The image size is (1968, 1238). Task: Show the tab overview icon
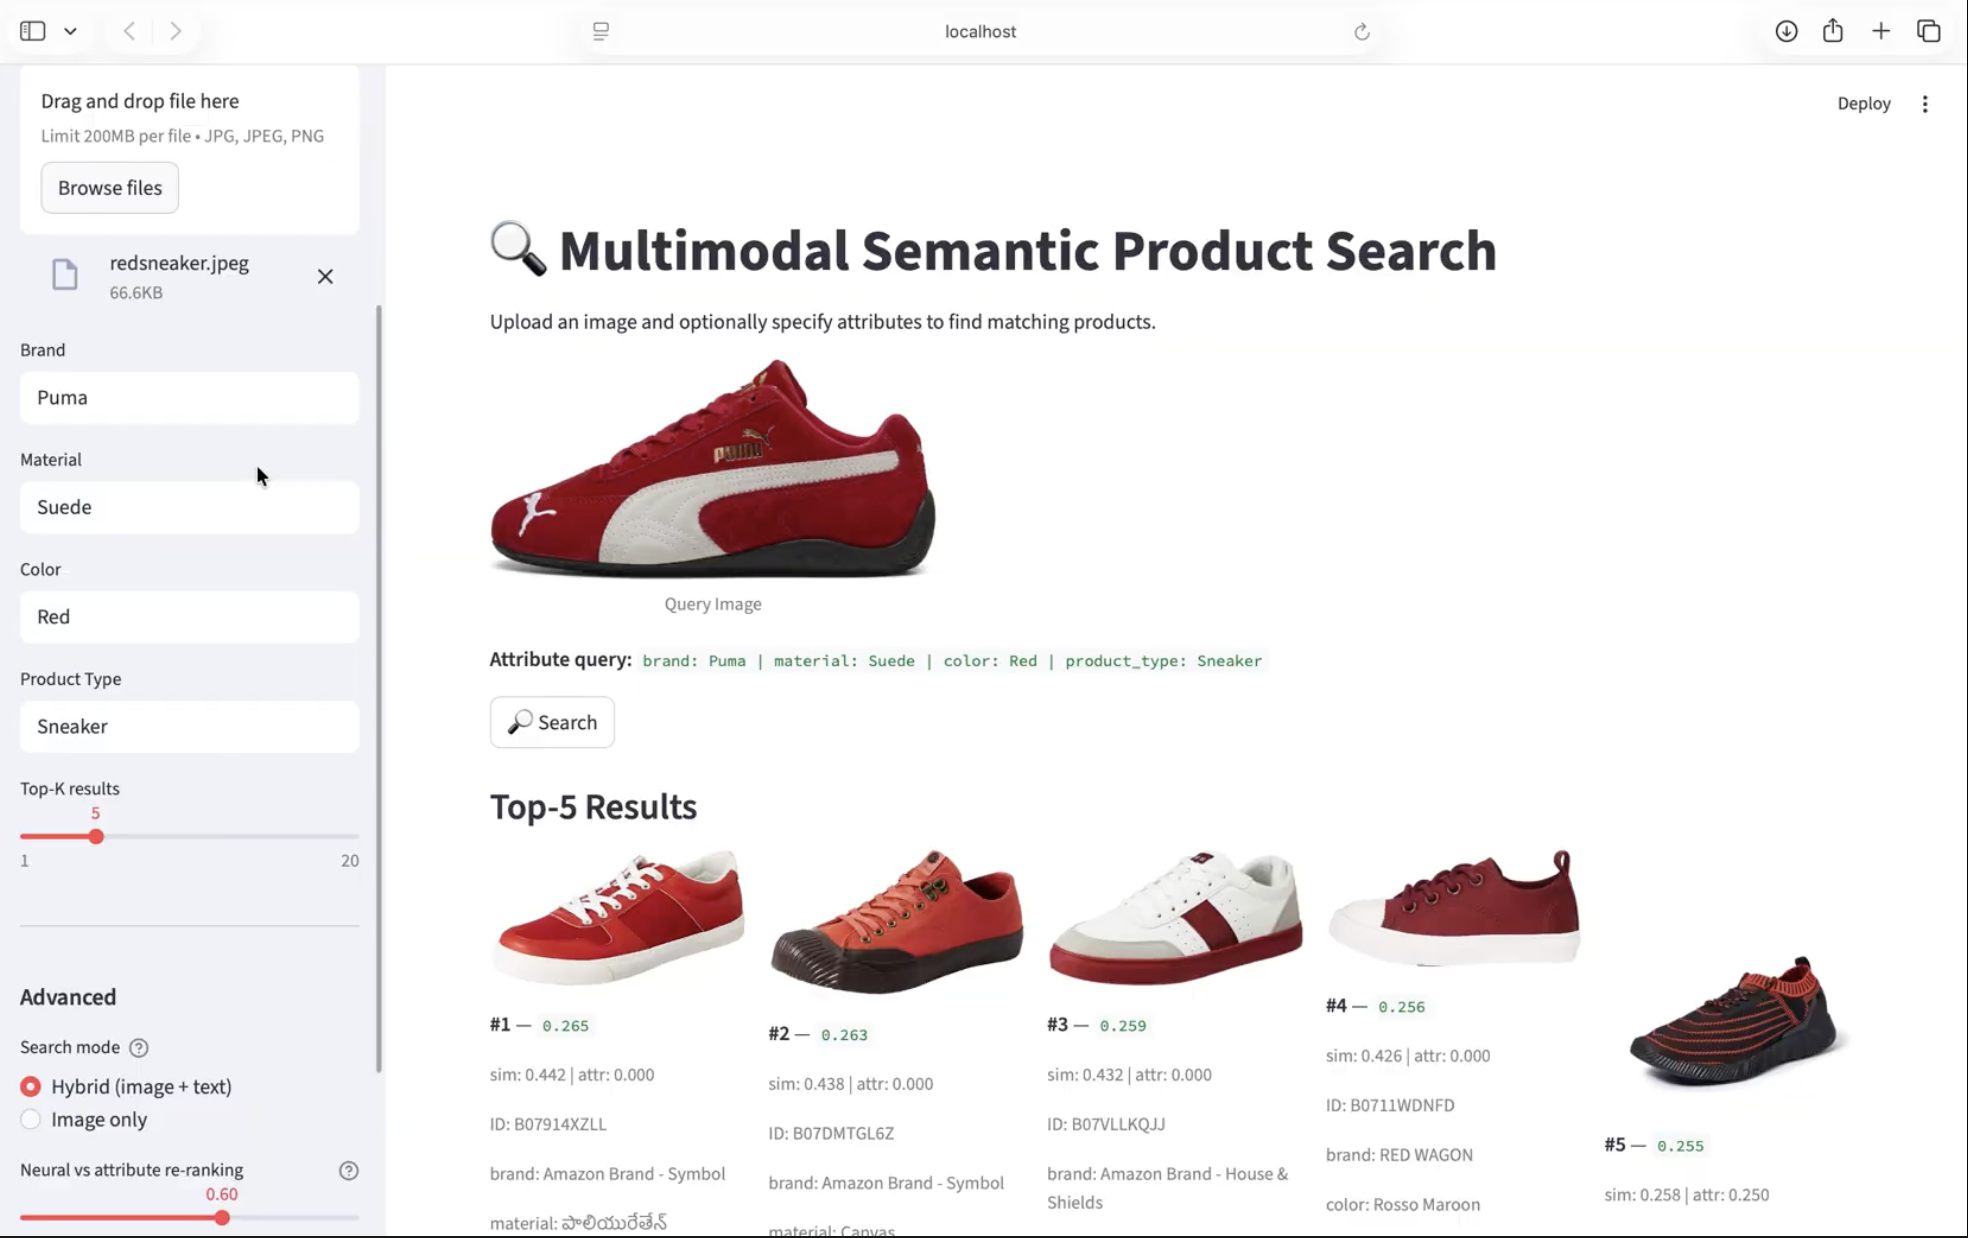click(x=1928, y=31)
